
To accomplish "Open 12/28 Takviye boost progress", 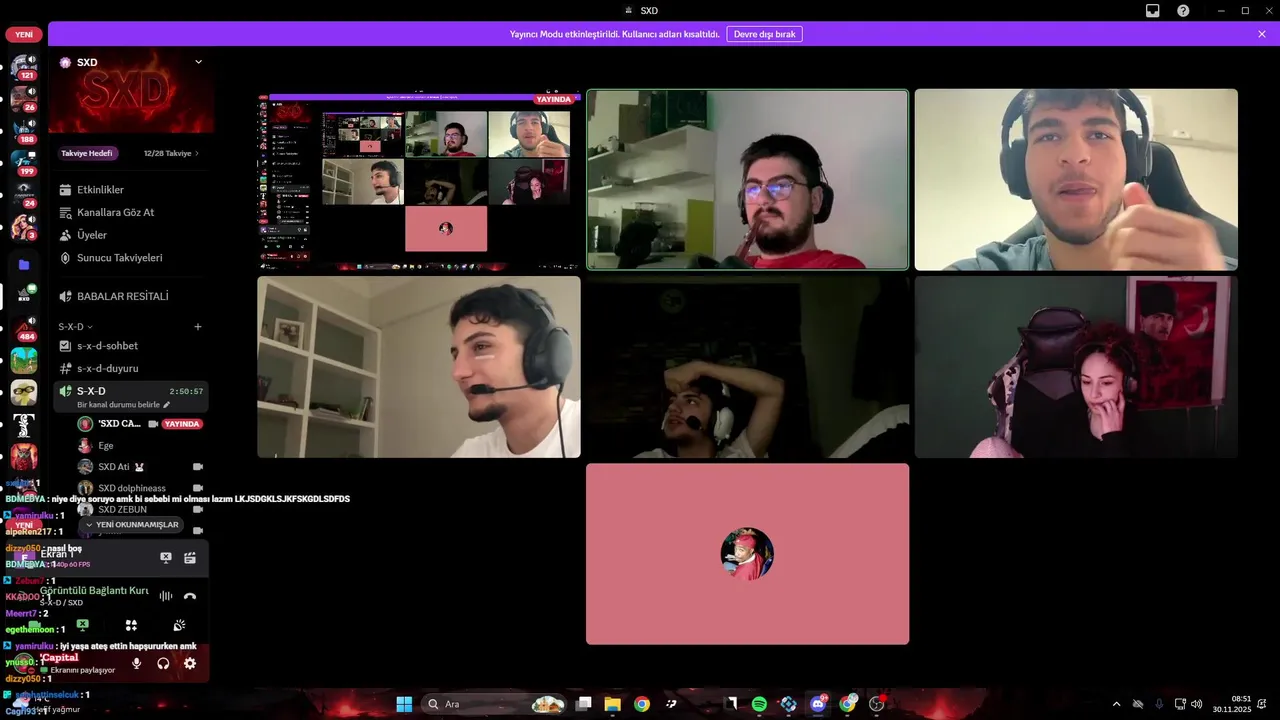I will [x=171, y=154].
